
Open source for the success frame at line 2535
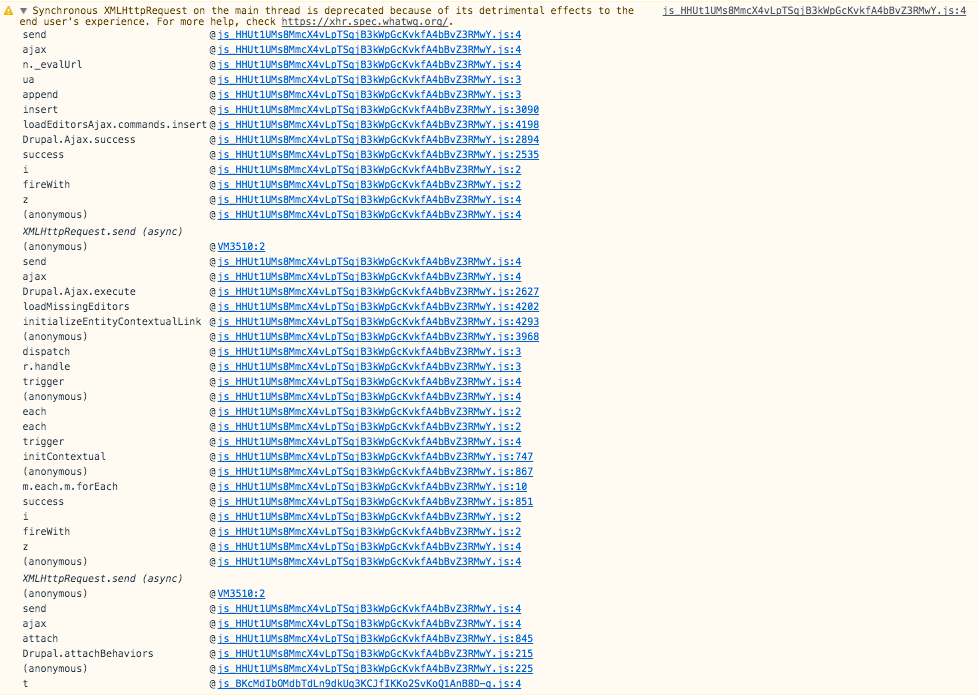point(376,154)
